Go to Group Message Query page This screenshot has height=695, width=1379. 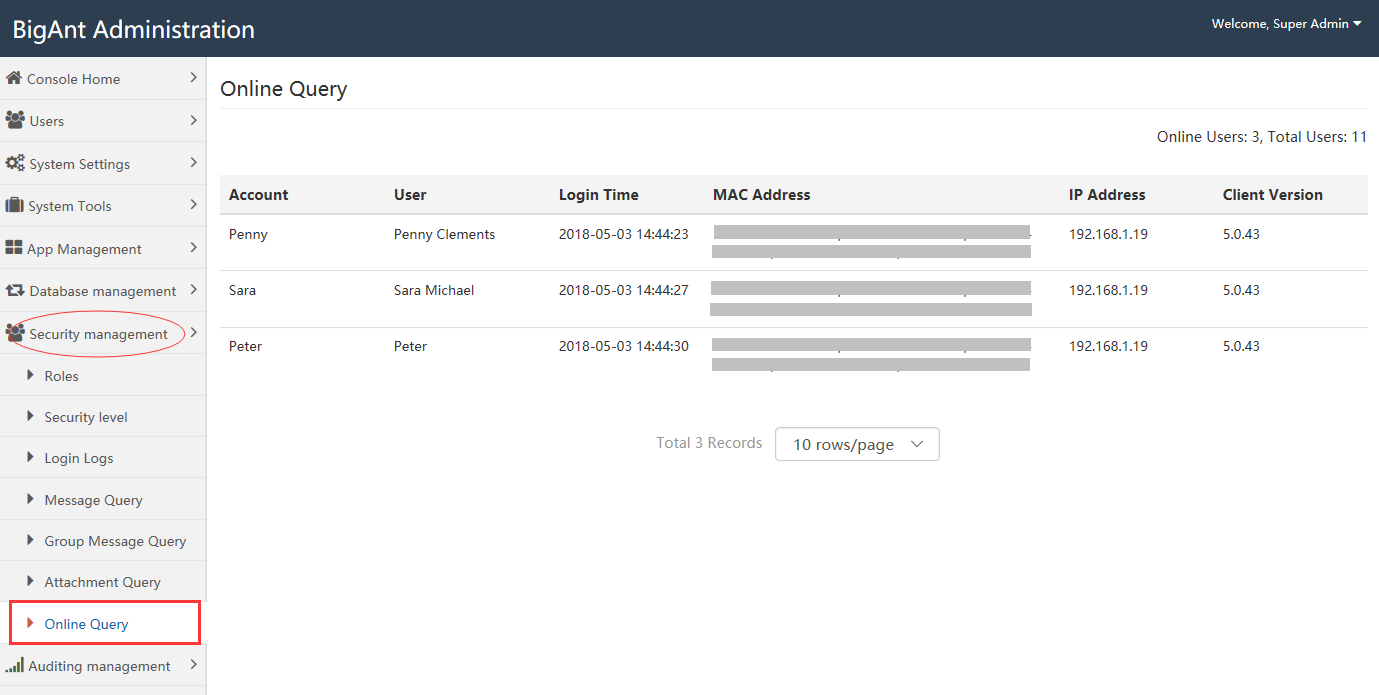[115, 541]
